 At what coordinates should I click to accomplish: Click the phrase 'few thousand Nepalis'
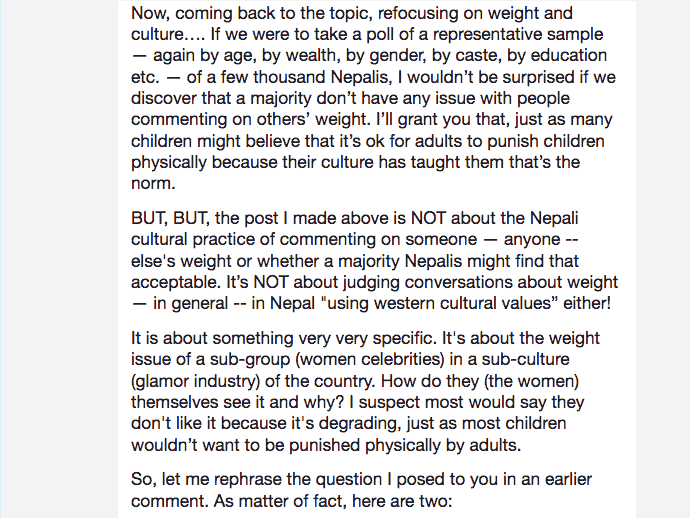pos(305,77)
